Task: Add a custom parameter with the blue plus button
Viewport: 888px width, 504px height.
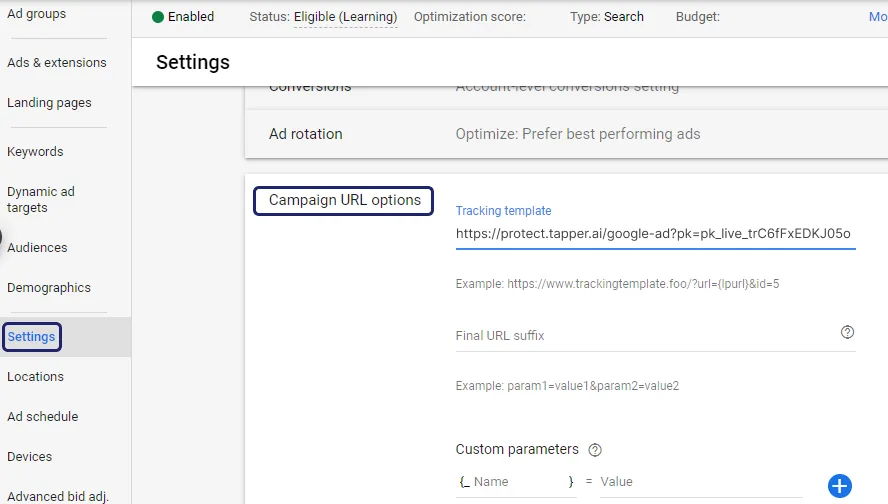Action: 839,486
